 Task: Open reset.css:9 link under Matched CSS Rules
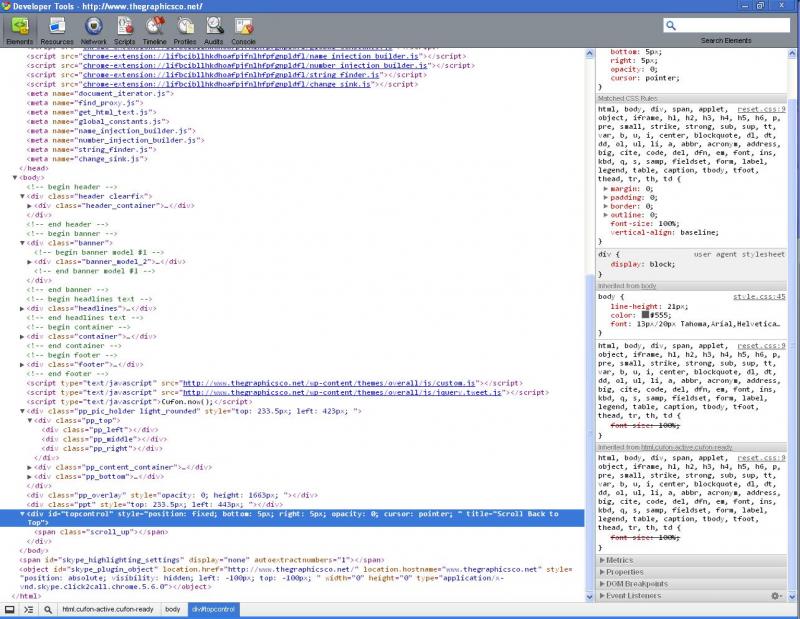click(x=761, y=109)
